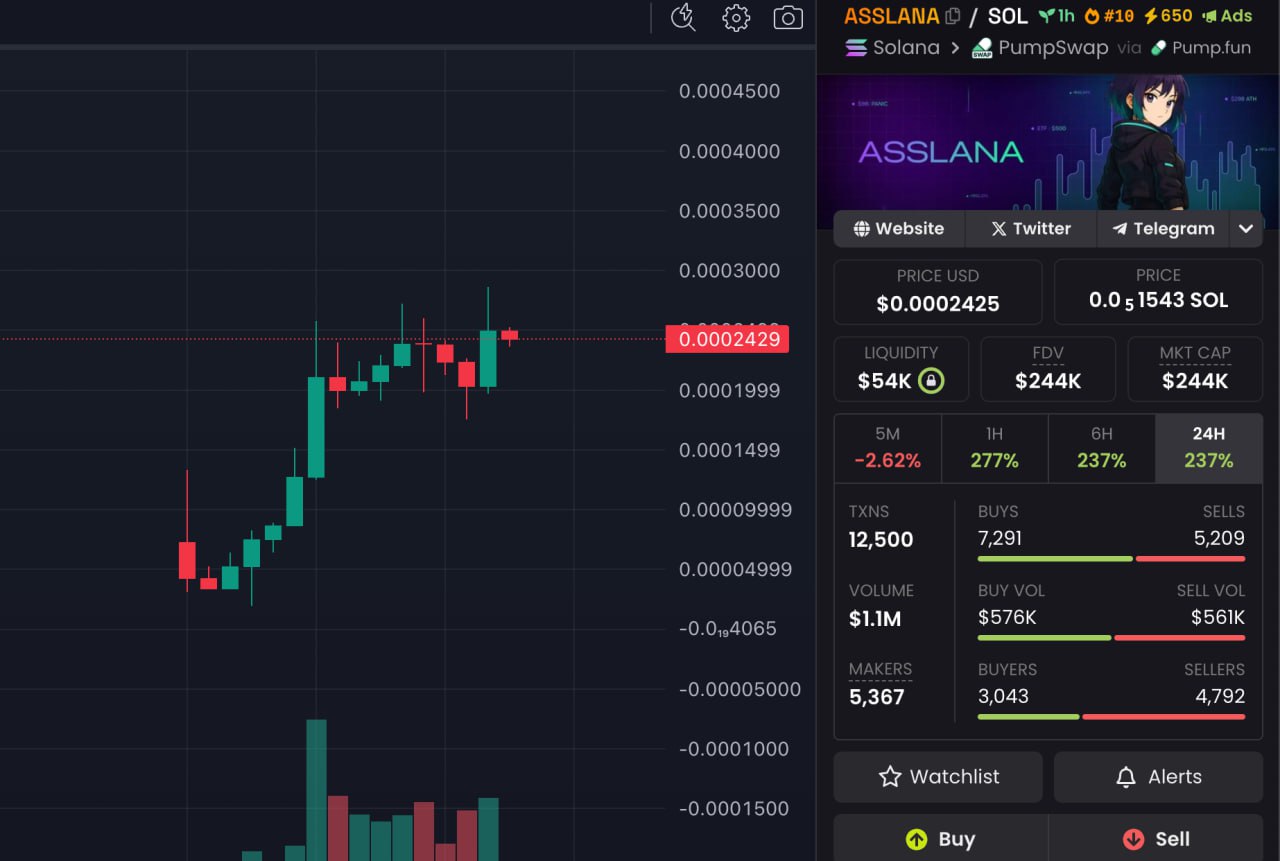Click the MAKERS value 5,367
This screenshot has width=1280, height=861.
coord(877,697)
